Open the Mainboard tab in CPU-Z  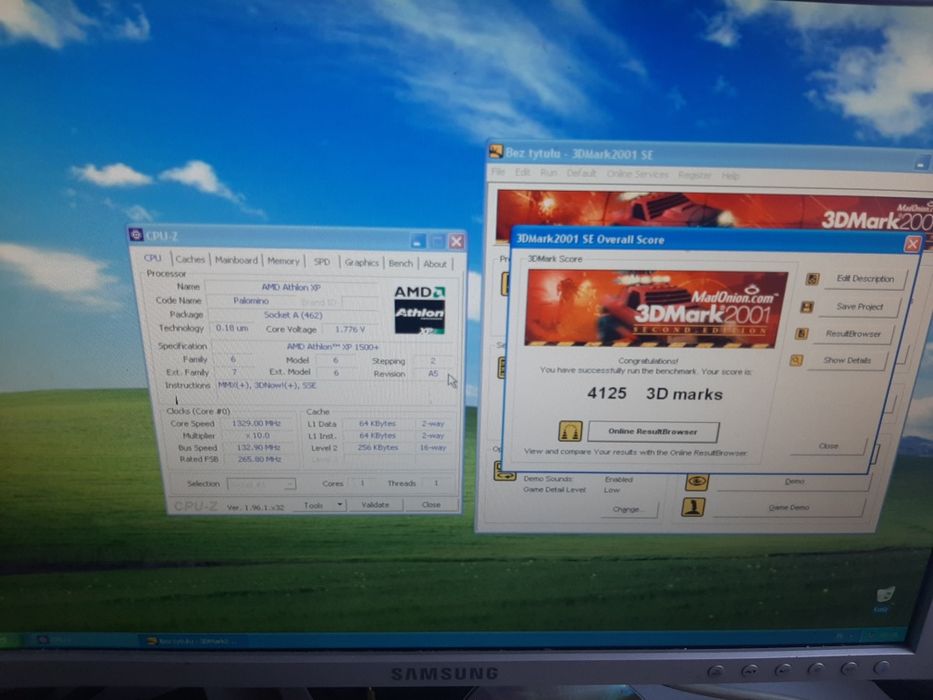tap(236, 260)
